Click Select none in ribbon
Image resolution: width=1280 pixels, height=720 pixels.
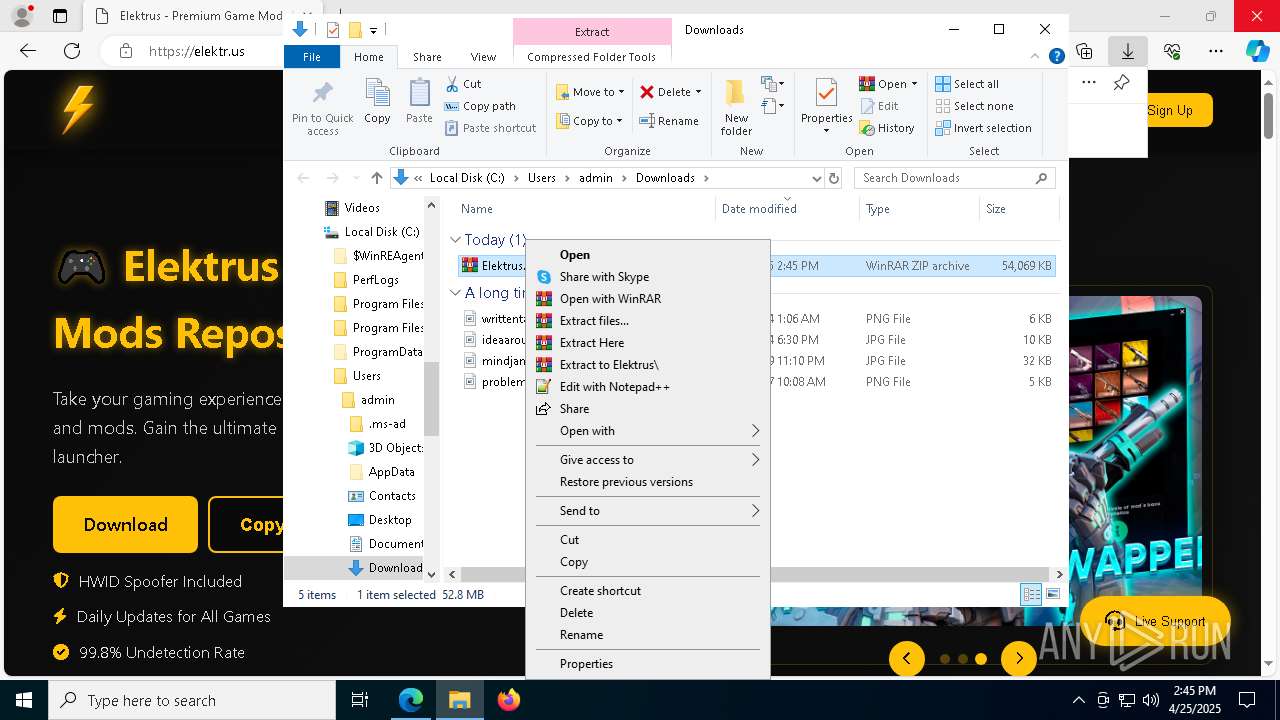974,106
